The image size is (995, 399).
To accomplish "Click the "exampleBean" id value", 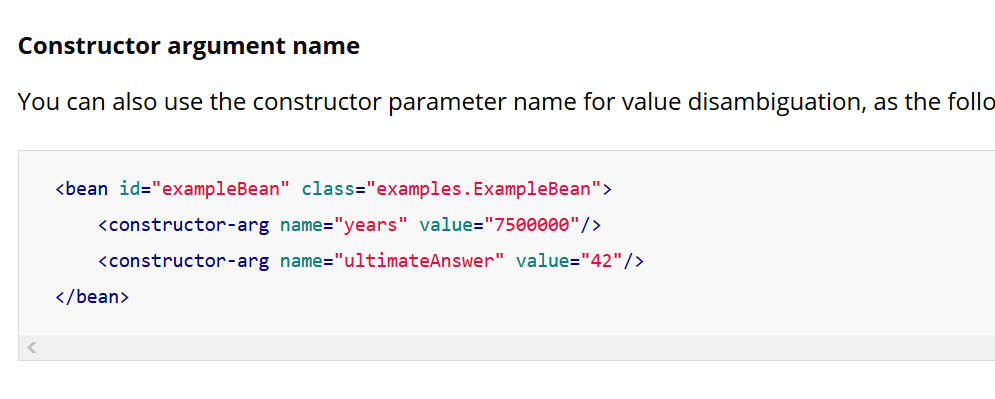I will click(x=221, y=189).
